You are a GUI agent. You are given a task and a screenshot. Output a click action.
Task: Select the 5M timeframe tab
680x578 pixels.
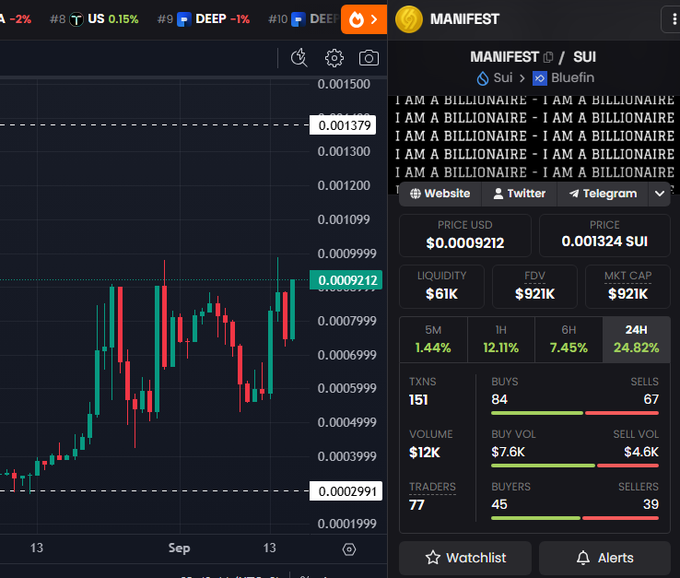[x=433, y=339]
